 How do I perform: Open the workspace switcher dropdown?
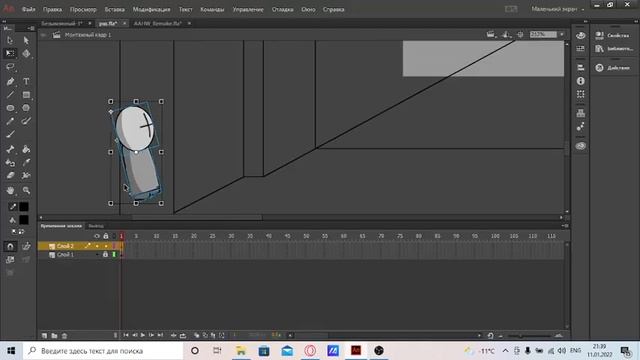tap(558, 9)
